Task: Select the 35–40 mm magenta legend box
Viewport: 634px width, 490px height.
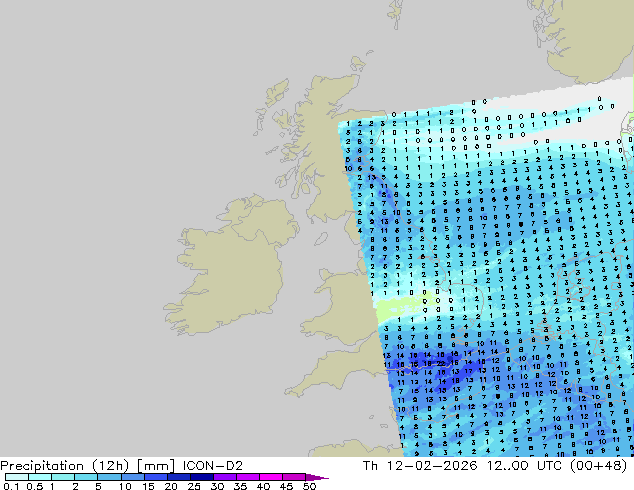Action: 247,477
